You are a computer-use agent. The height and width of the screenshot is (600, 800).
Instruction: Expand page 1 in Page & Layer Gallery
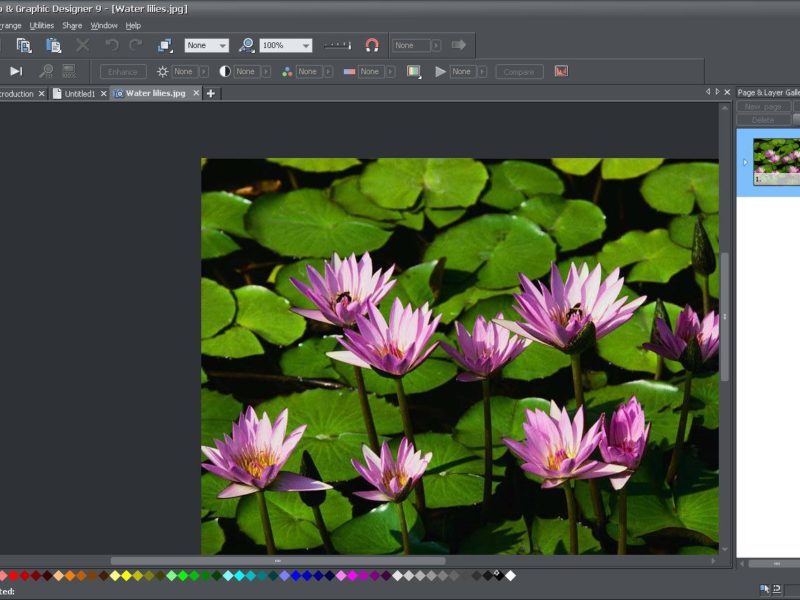[x=744, y=162]
